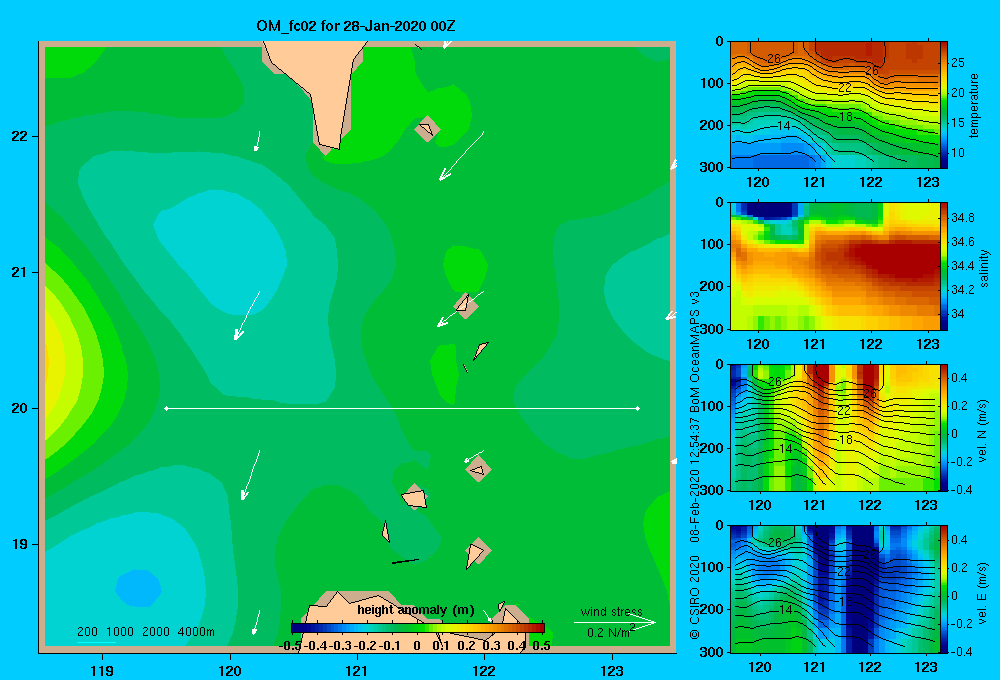Click the '0.2 N/m2' wind stress value

[610, 632]
